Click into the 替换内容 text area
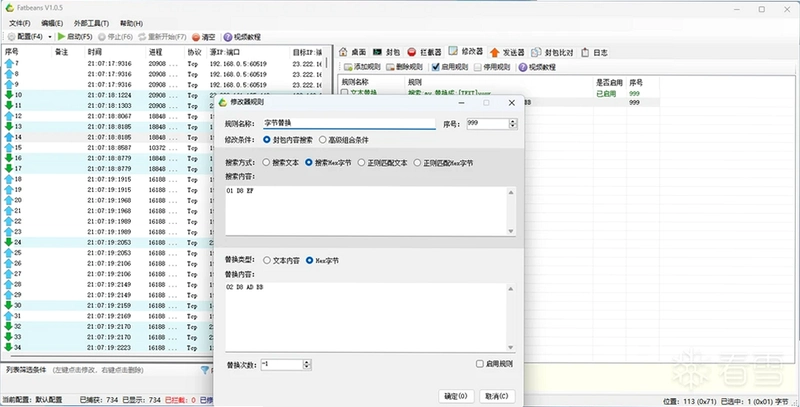Image resolution: width=800 pixels, height=407 pixels. pos(366,317)
